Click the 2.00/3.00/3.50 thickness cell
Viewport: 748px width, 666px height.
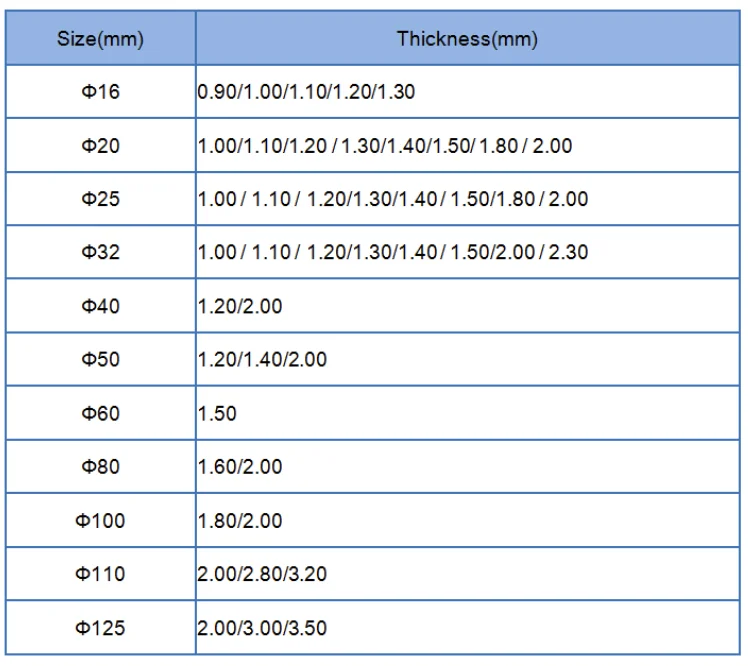(262, 629)
